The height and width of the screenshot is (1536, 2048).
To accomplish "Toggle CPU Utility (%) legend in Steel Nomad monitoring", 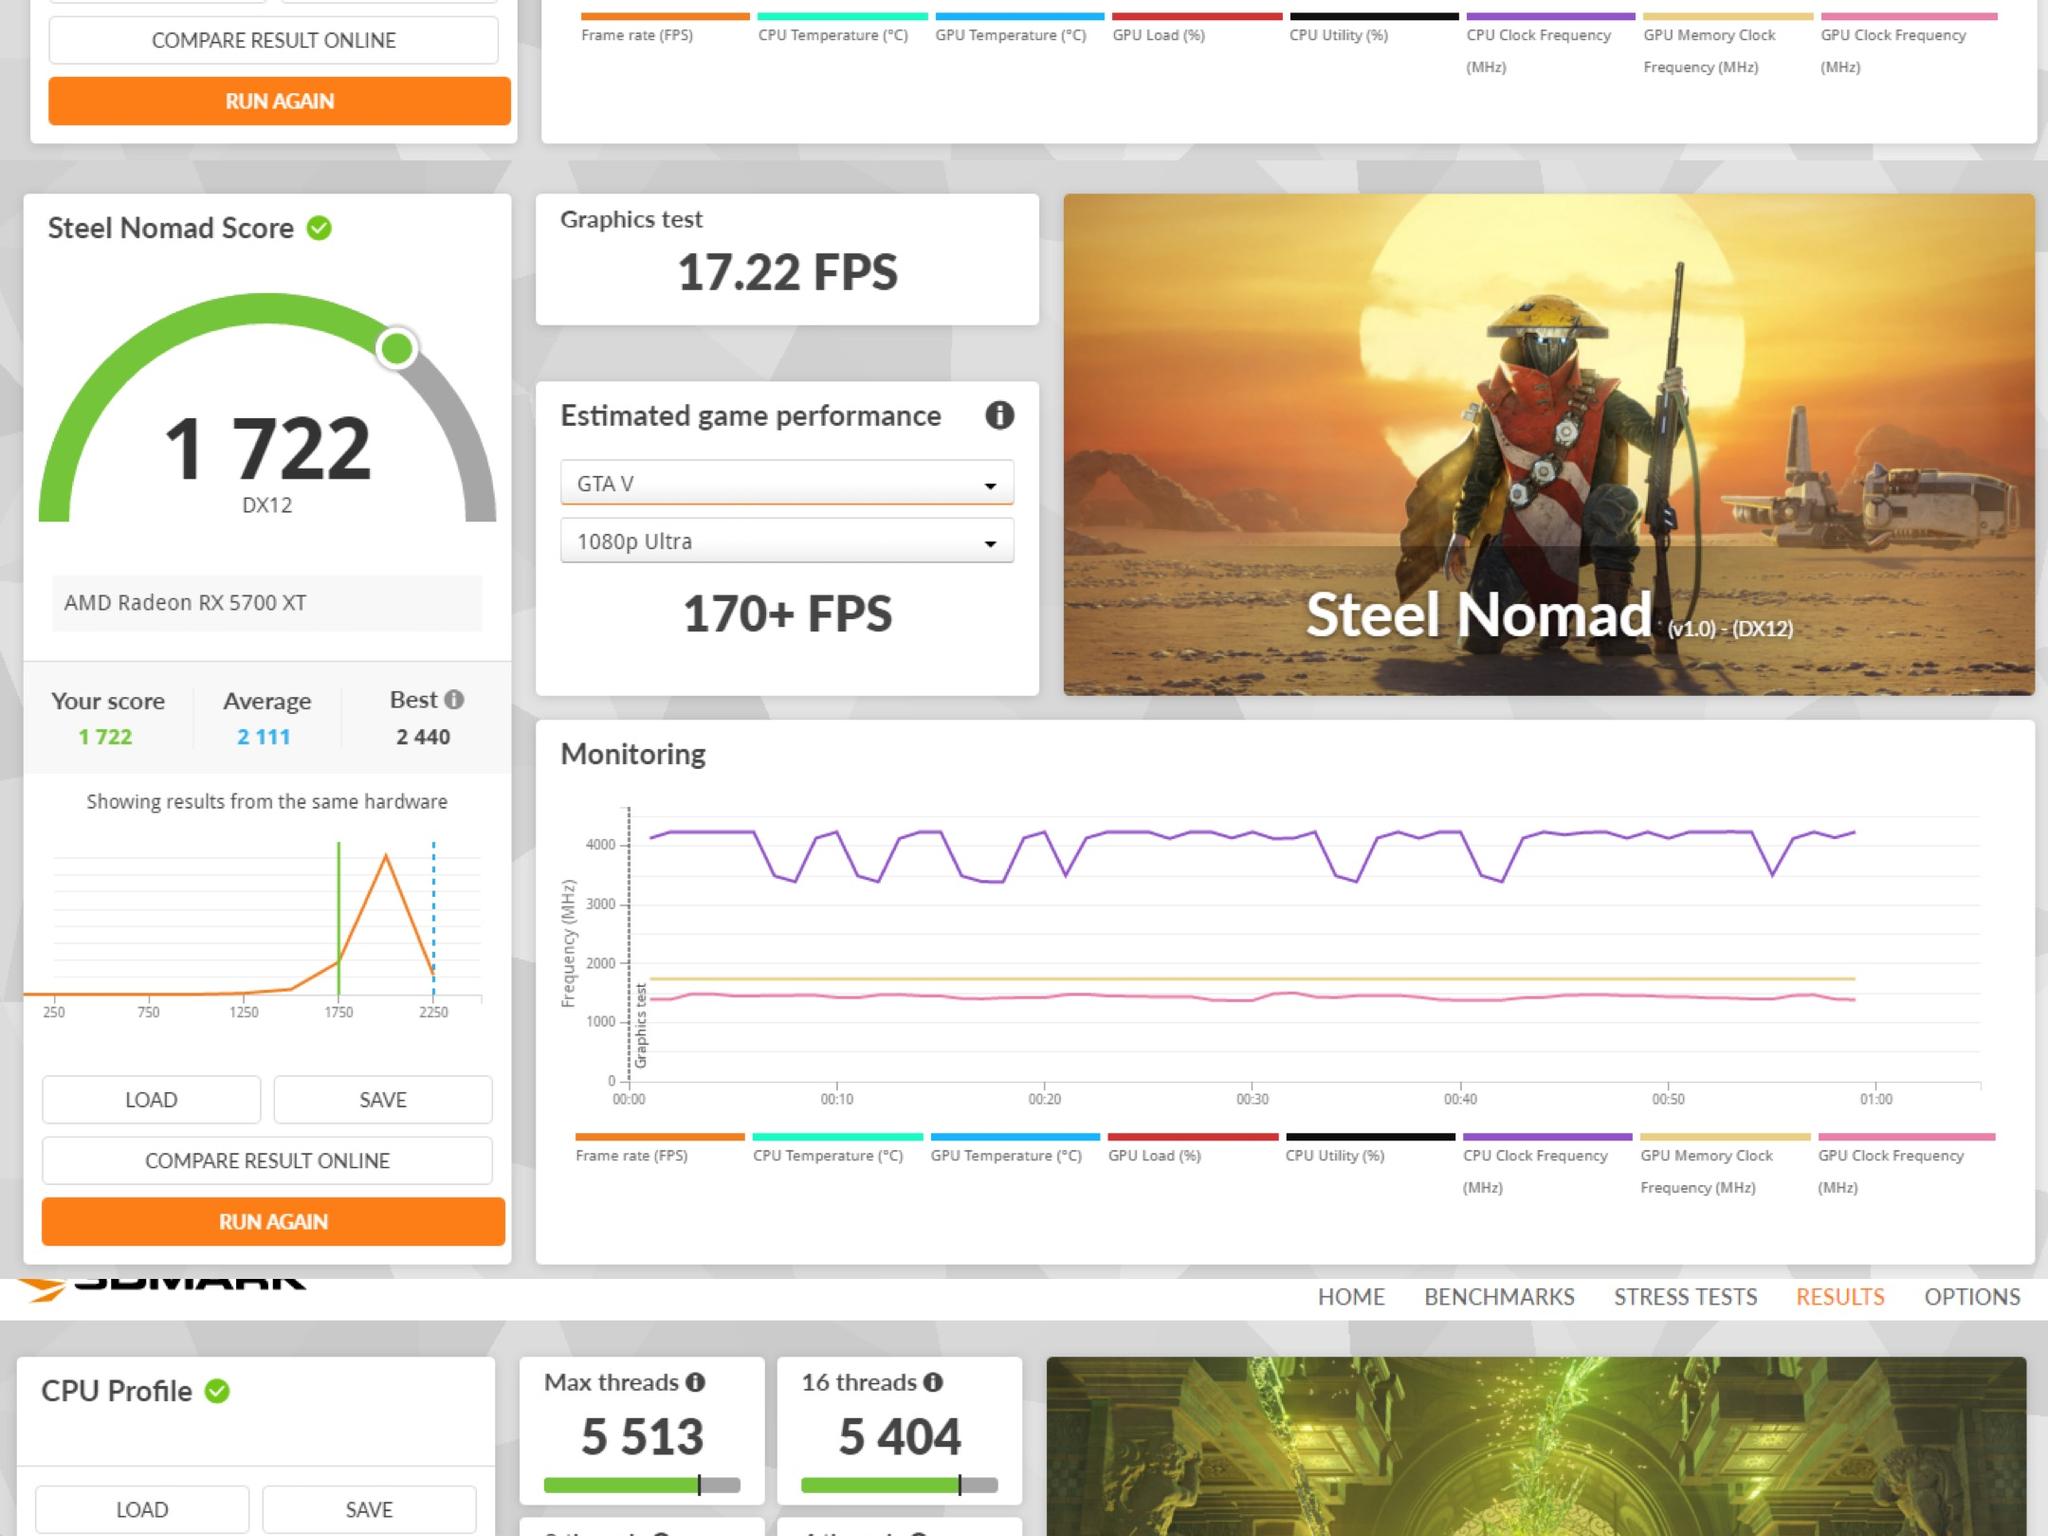I will tap(1370, 1150).
